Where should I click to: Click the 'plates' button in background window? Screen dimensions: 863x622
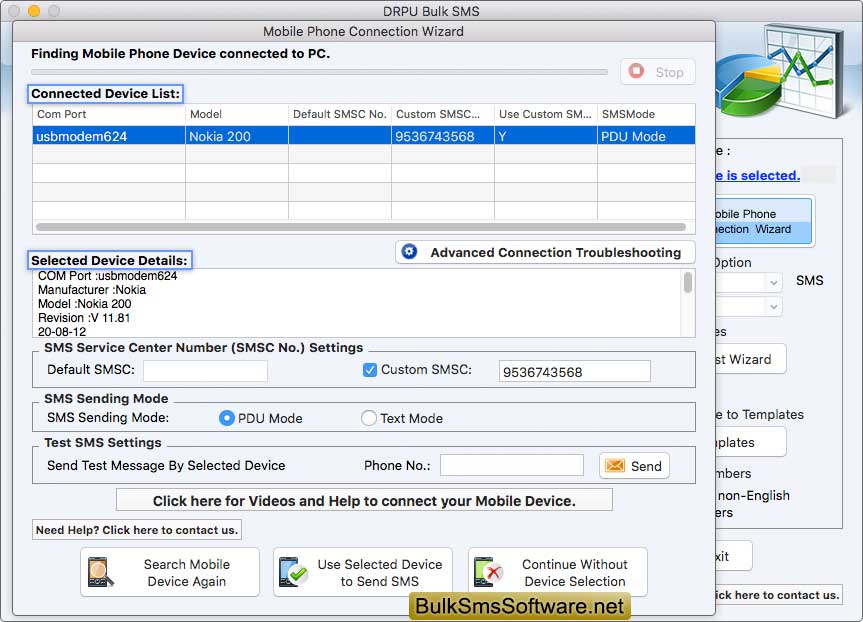(x=750, y=442)
